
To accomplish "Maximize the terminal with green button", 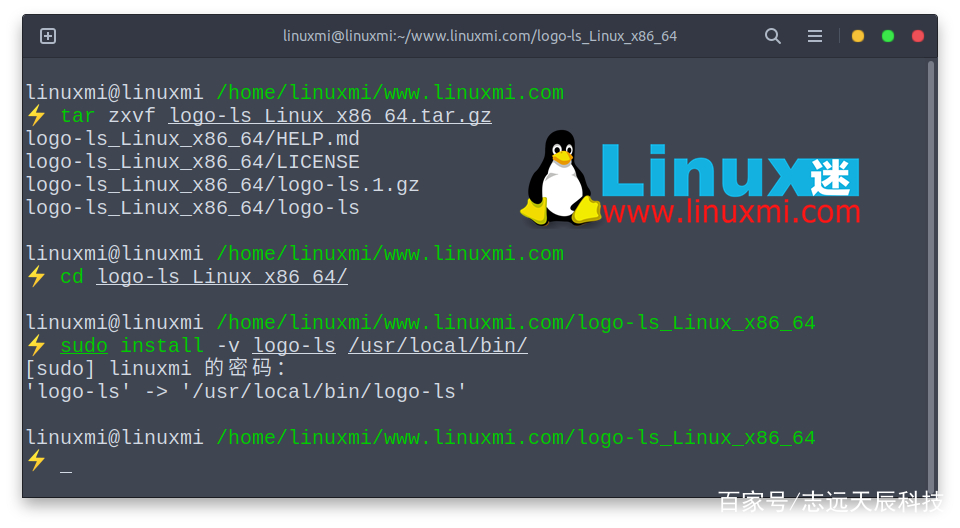I will click(x=888, y=36).
